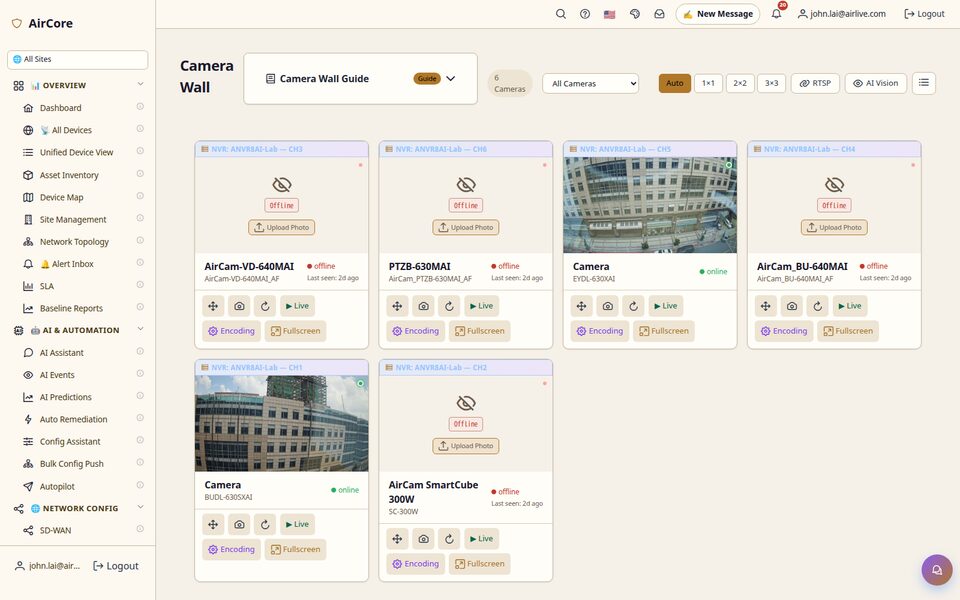
Task: Open the search icon in top bar
Action: [560, 13]
